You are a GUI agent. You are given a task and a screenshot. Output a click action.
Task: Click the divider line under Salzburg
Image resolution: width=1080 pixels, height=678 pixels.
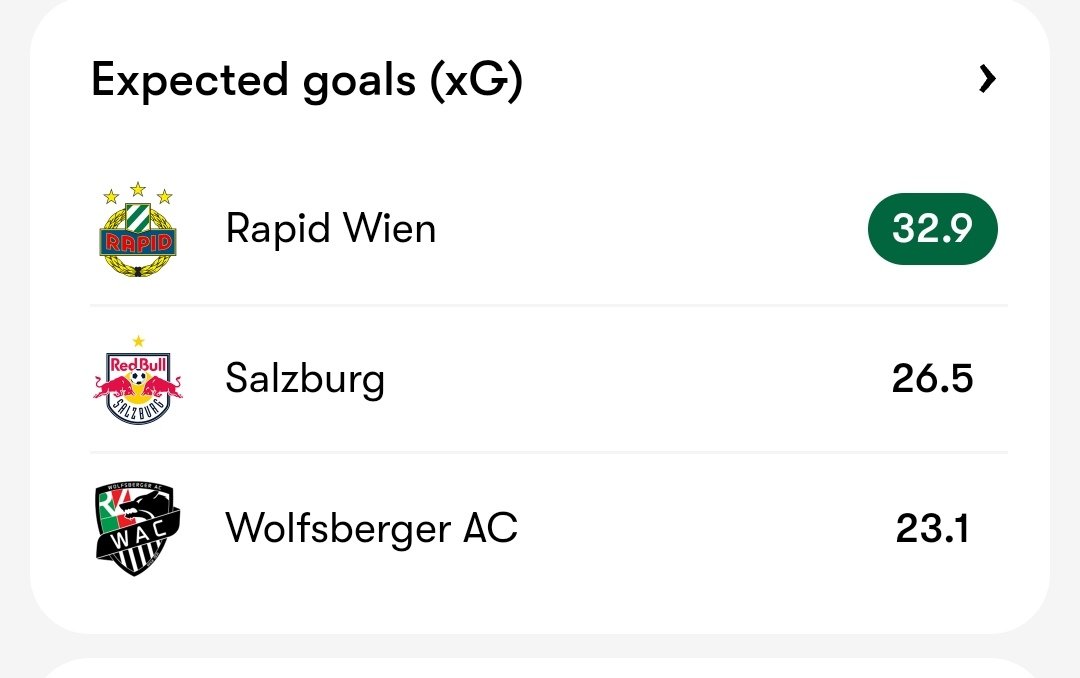[x=549, y=453]
